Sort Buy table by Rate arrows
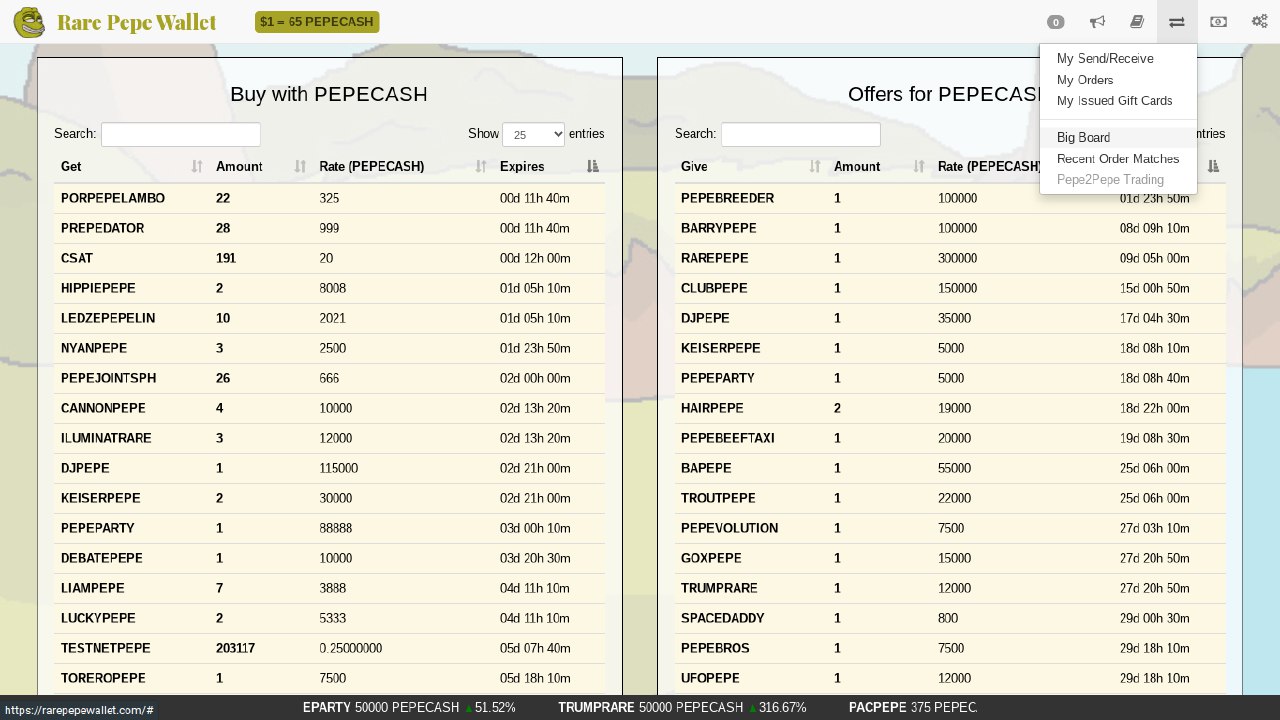Viewport: 1280px width, 720px height. 481,167
